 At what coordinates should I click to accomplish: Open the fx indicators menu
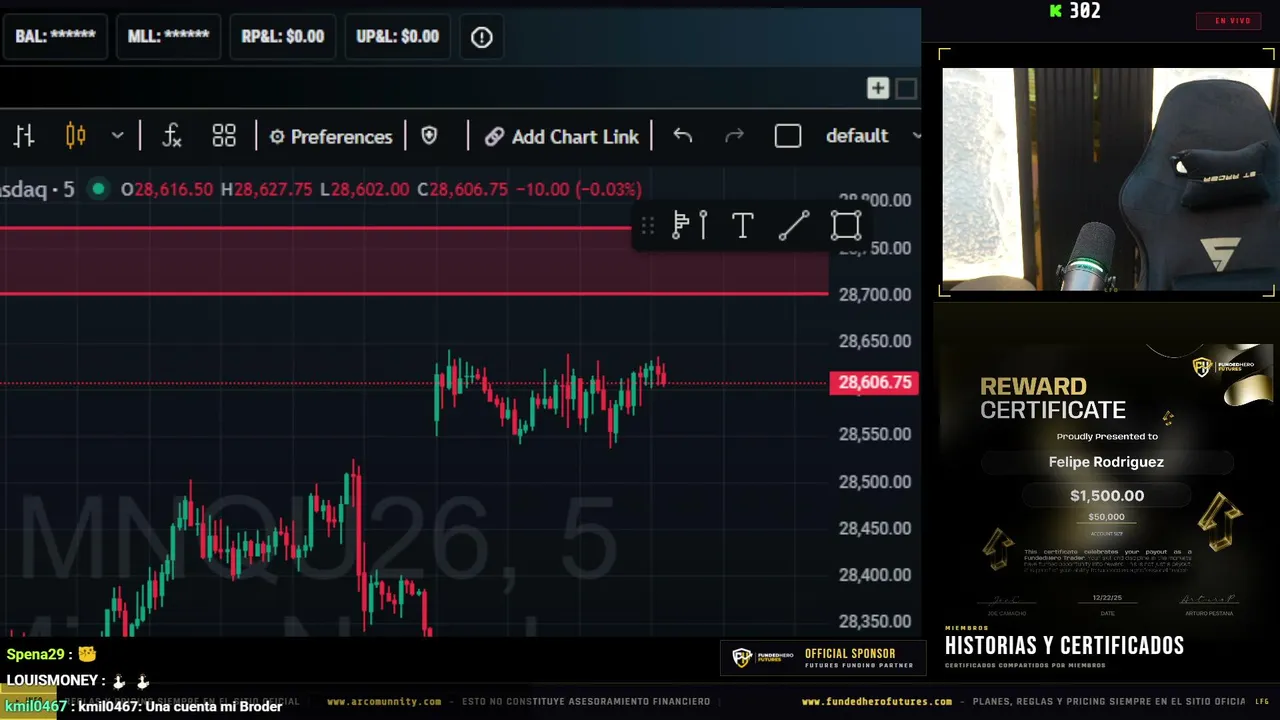point(171,136)
